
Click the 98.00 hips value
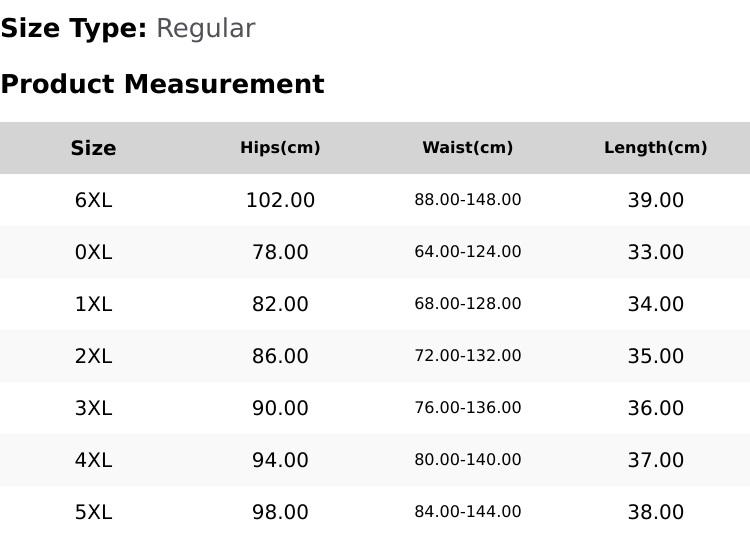coord(280,512)
